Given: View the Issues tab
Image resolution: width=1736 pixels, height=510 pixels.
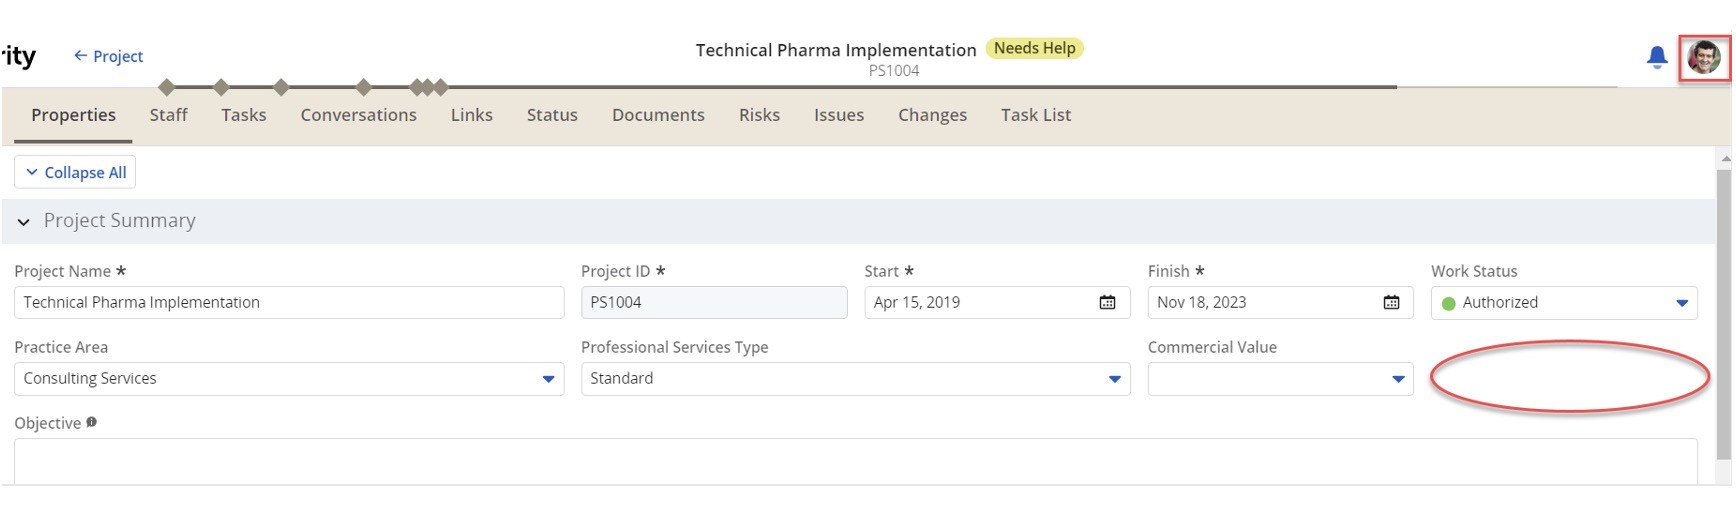Looking at the screenshot, I should (838, 115).
